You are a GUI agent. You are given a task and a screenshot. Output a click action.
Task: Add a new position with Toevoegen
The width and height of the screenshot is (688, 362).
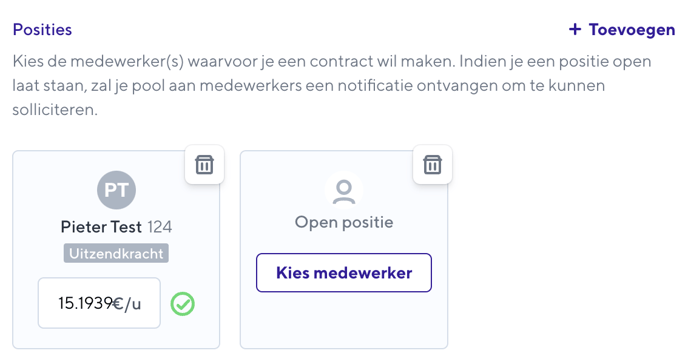click(x=622, y=29)
